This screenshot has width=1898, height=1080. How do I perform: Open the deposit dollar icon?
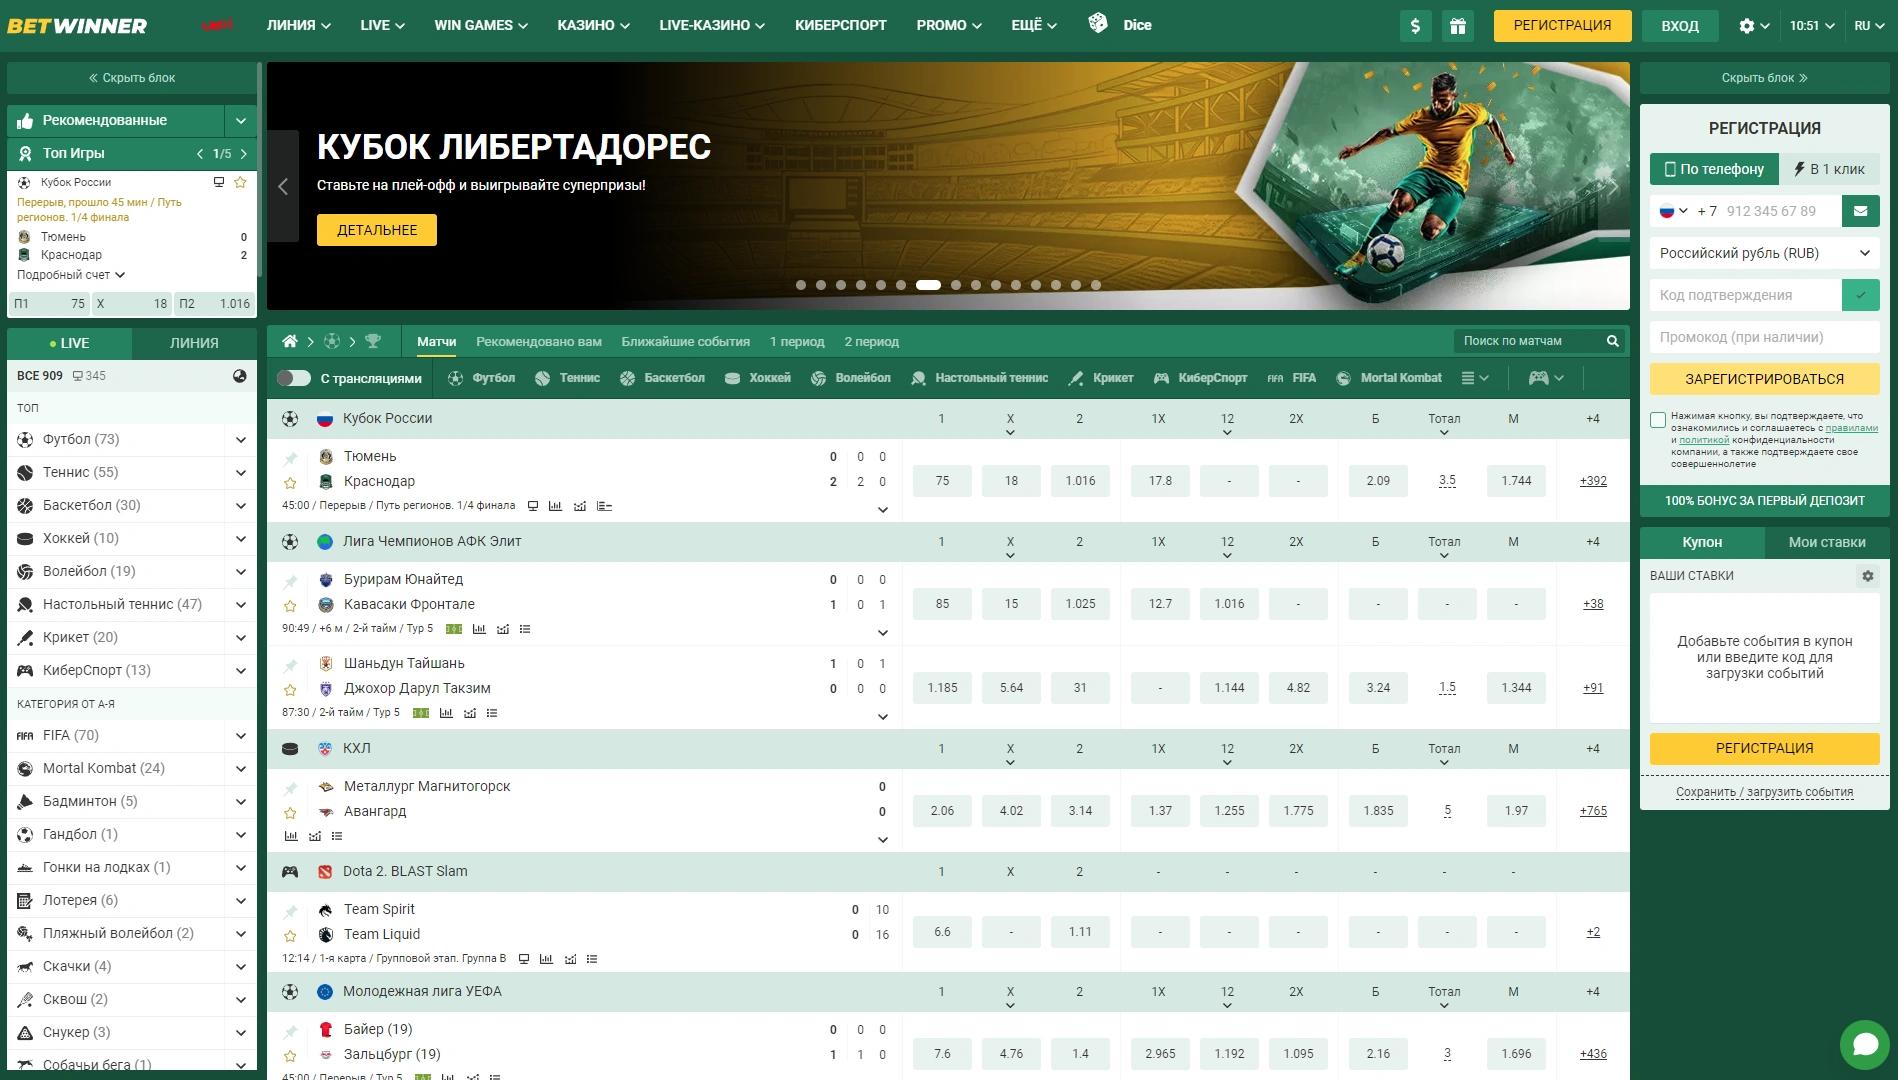tap(1415, 26)
